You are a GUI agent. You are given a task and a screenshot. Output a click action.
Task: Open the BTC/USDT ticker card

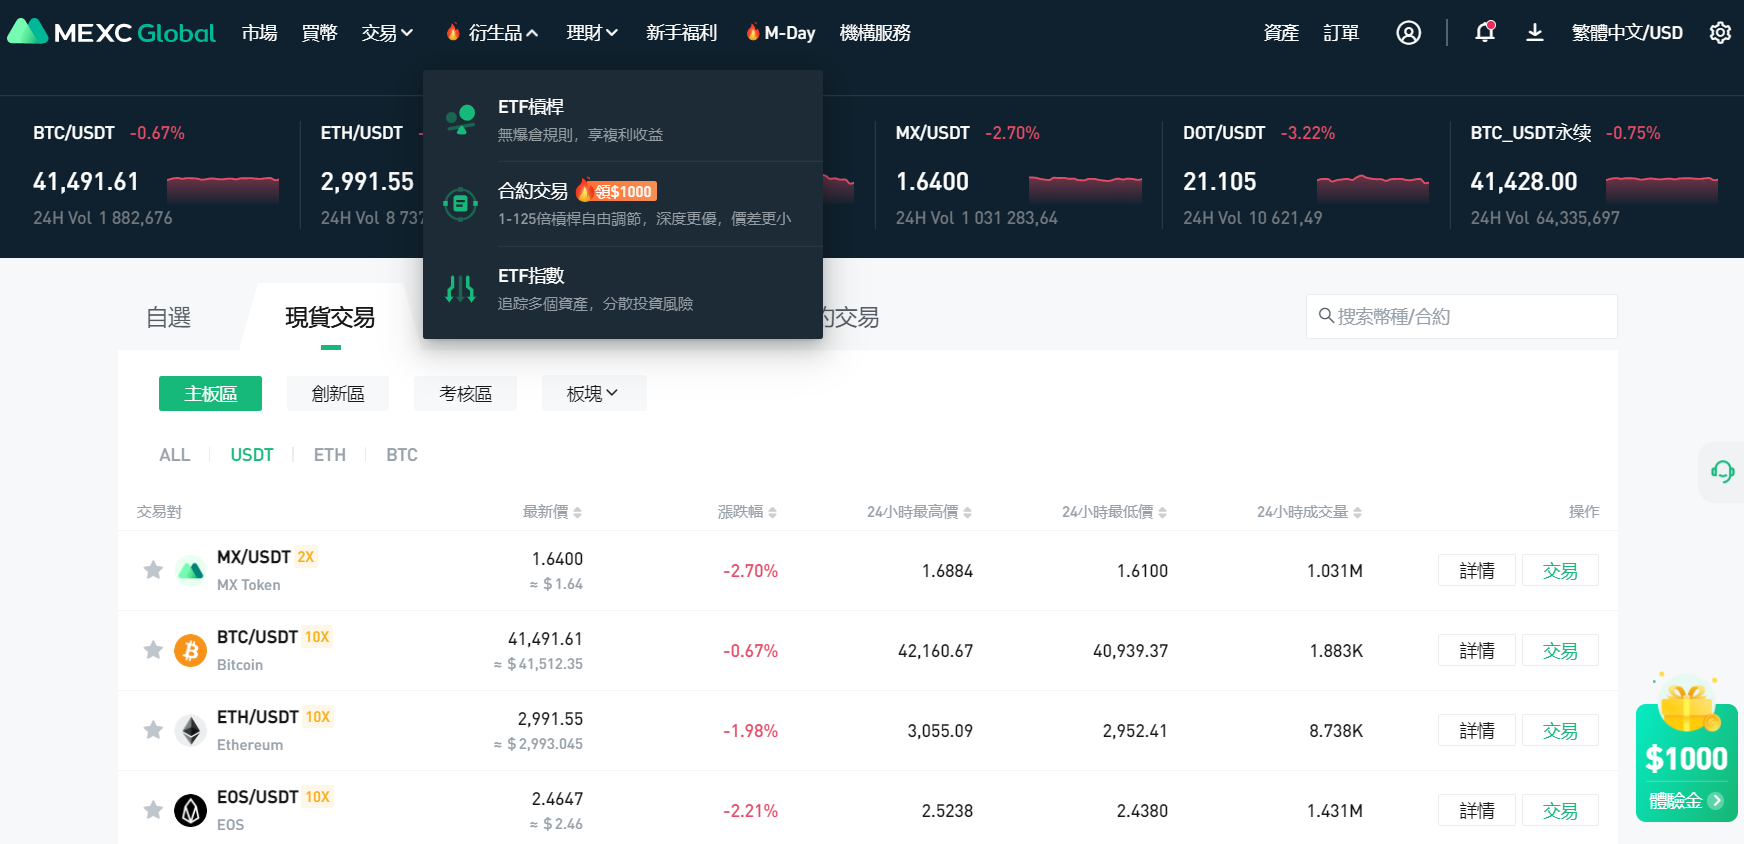(156, 175)
